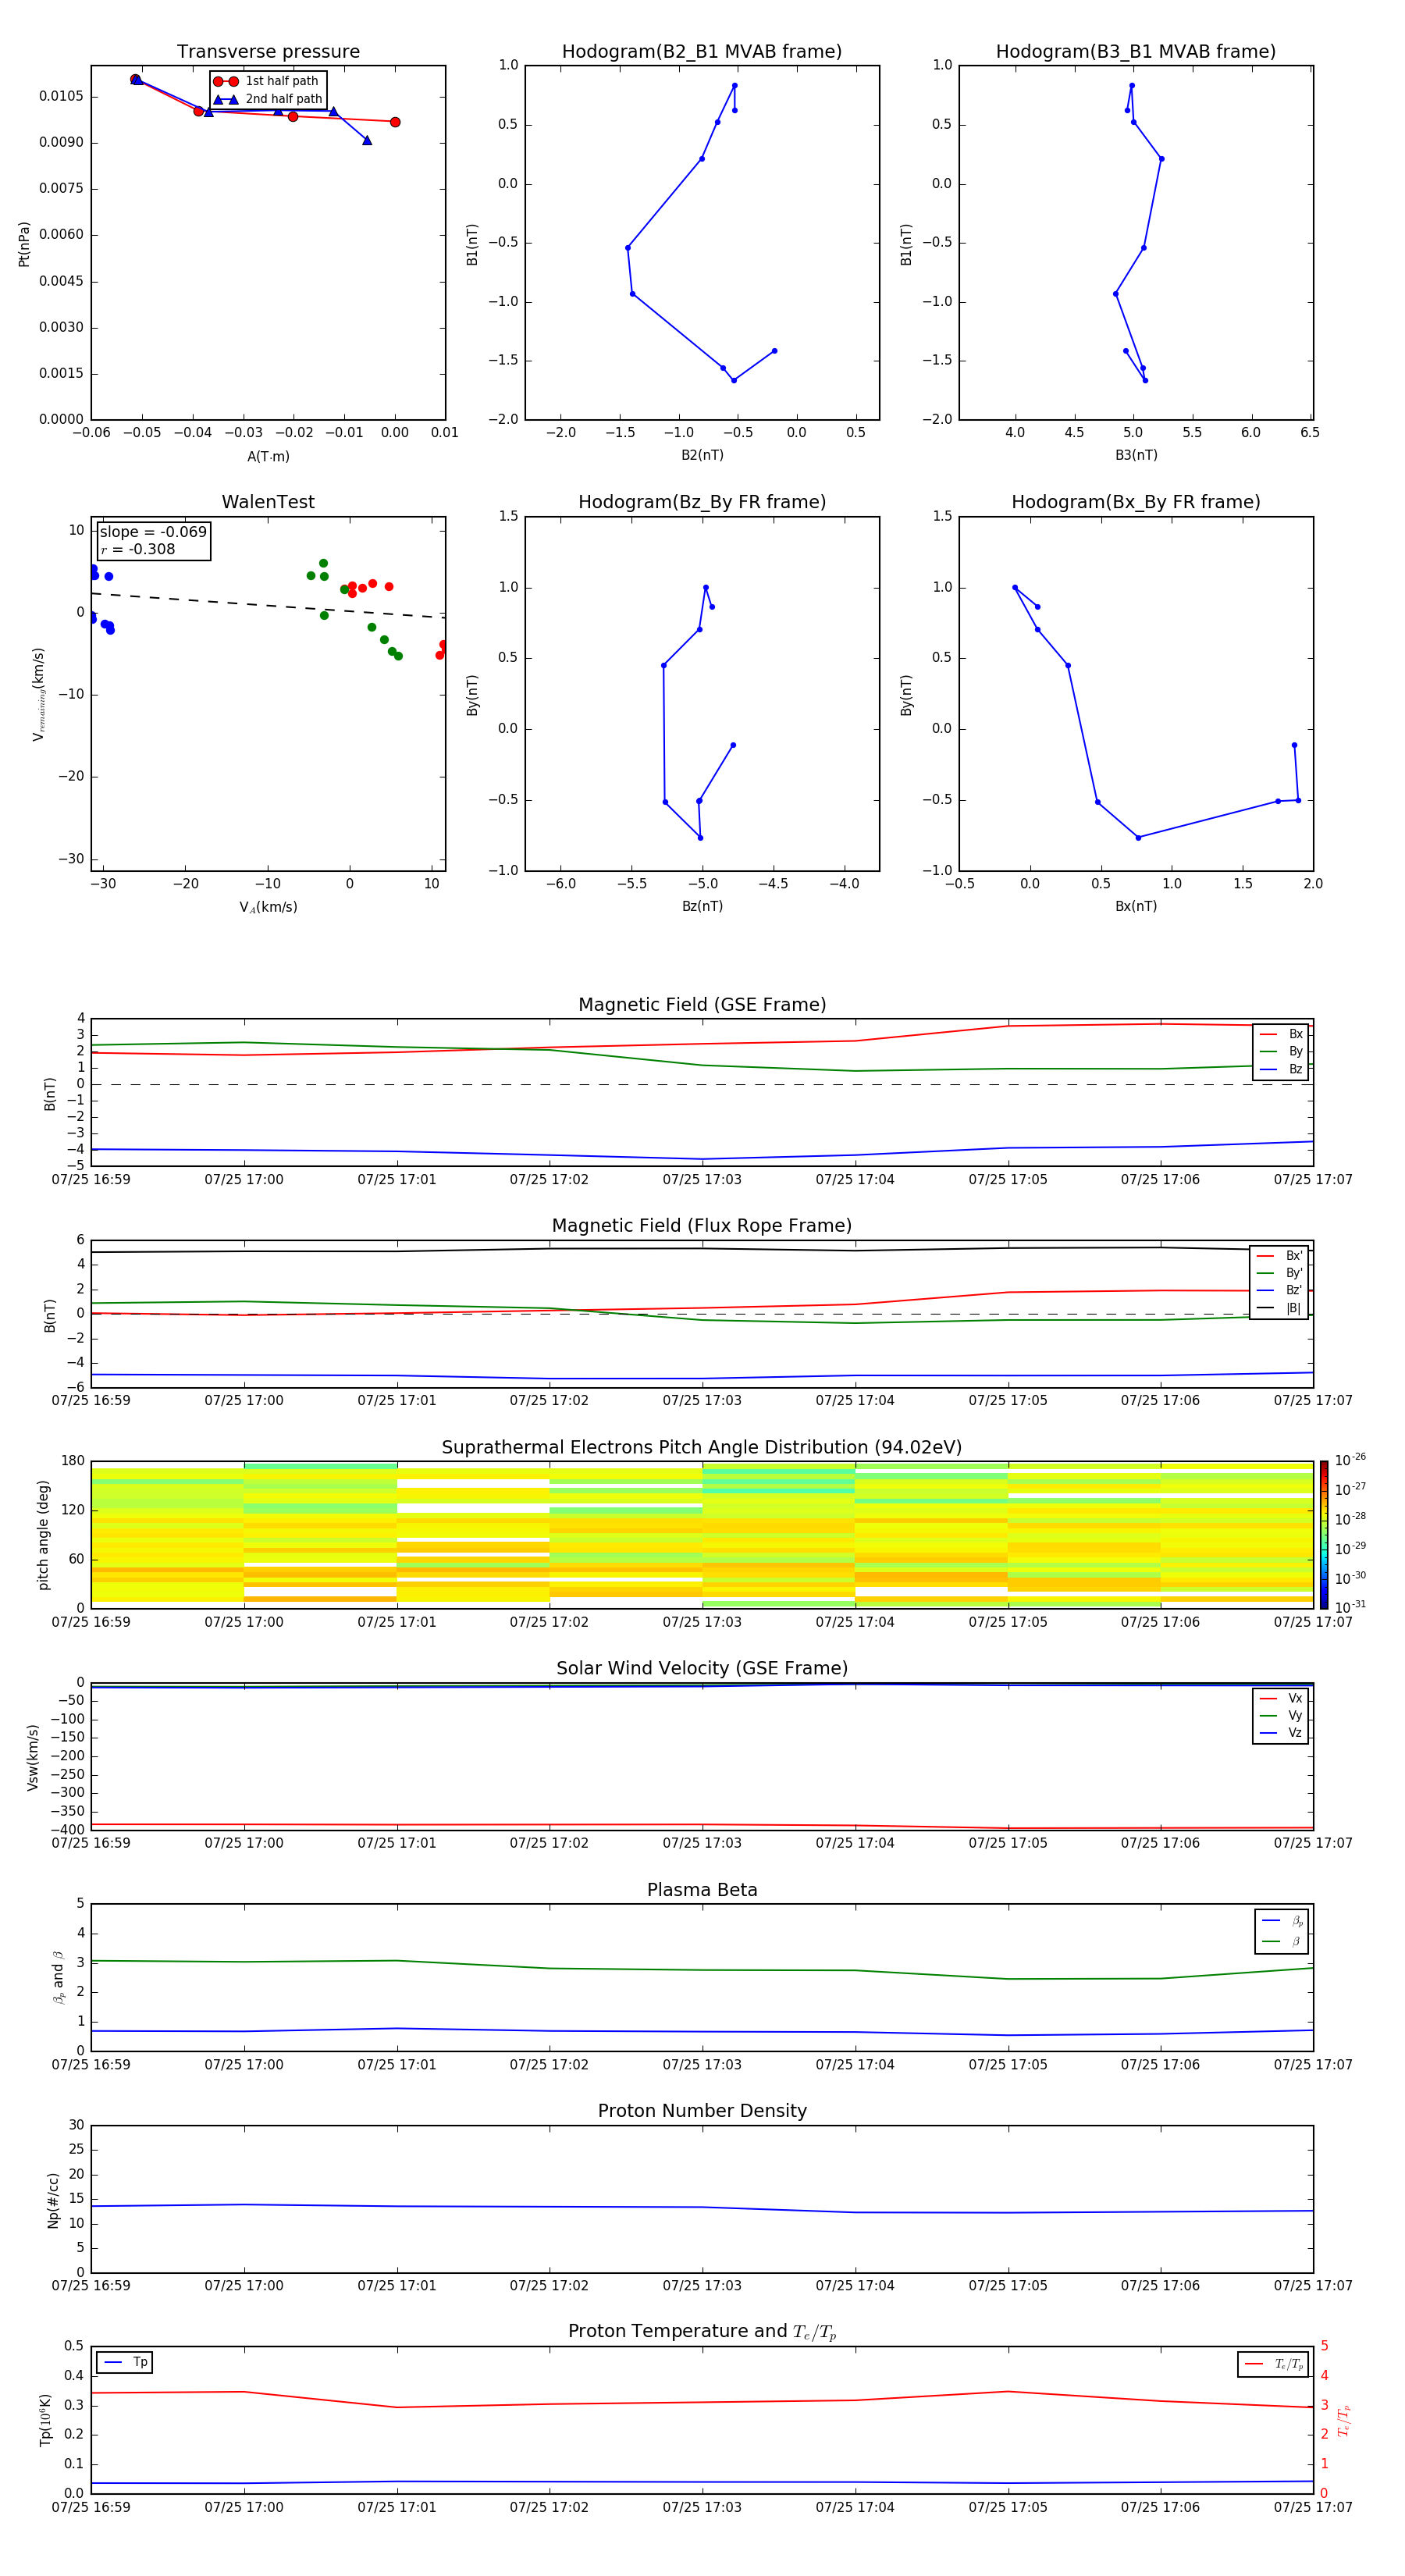Click the "2nd half path" legend entry
The height and width of the screenshot is (2576, 1405).
(x=268, y=99)
